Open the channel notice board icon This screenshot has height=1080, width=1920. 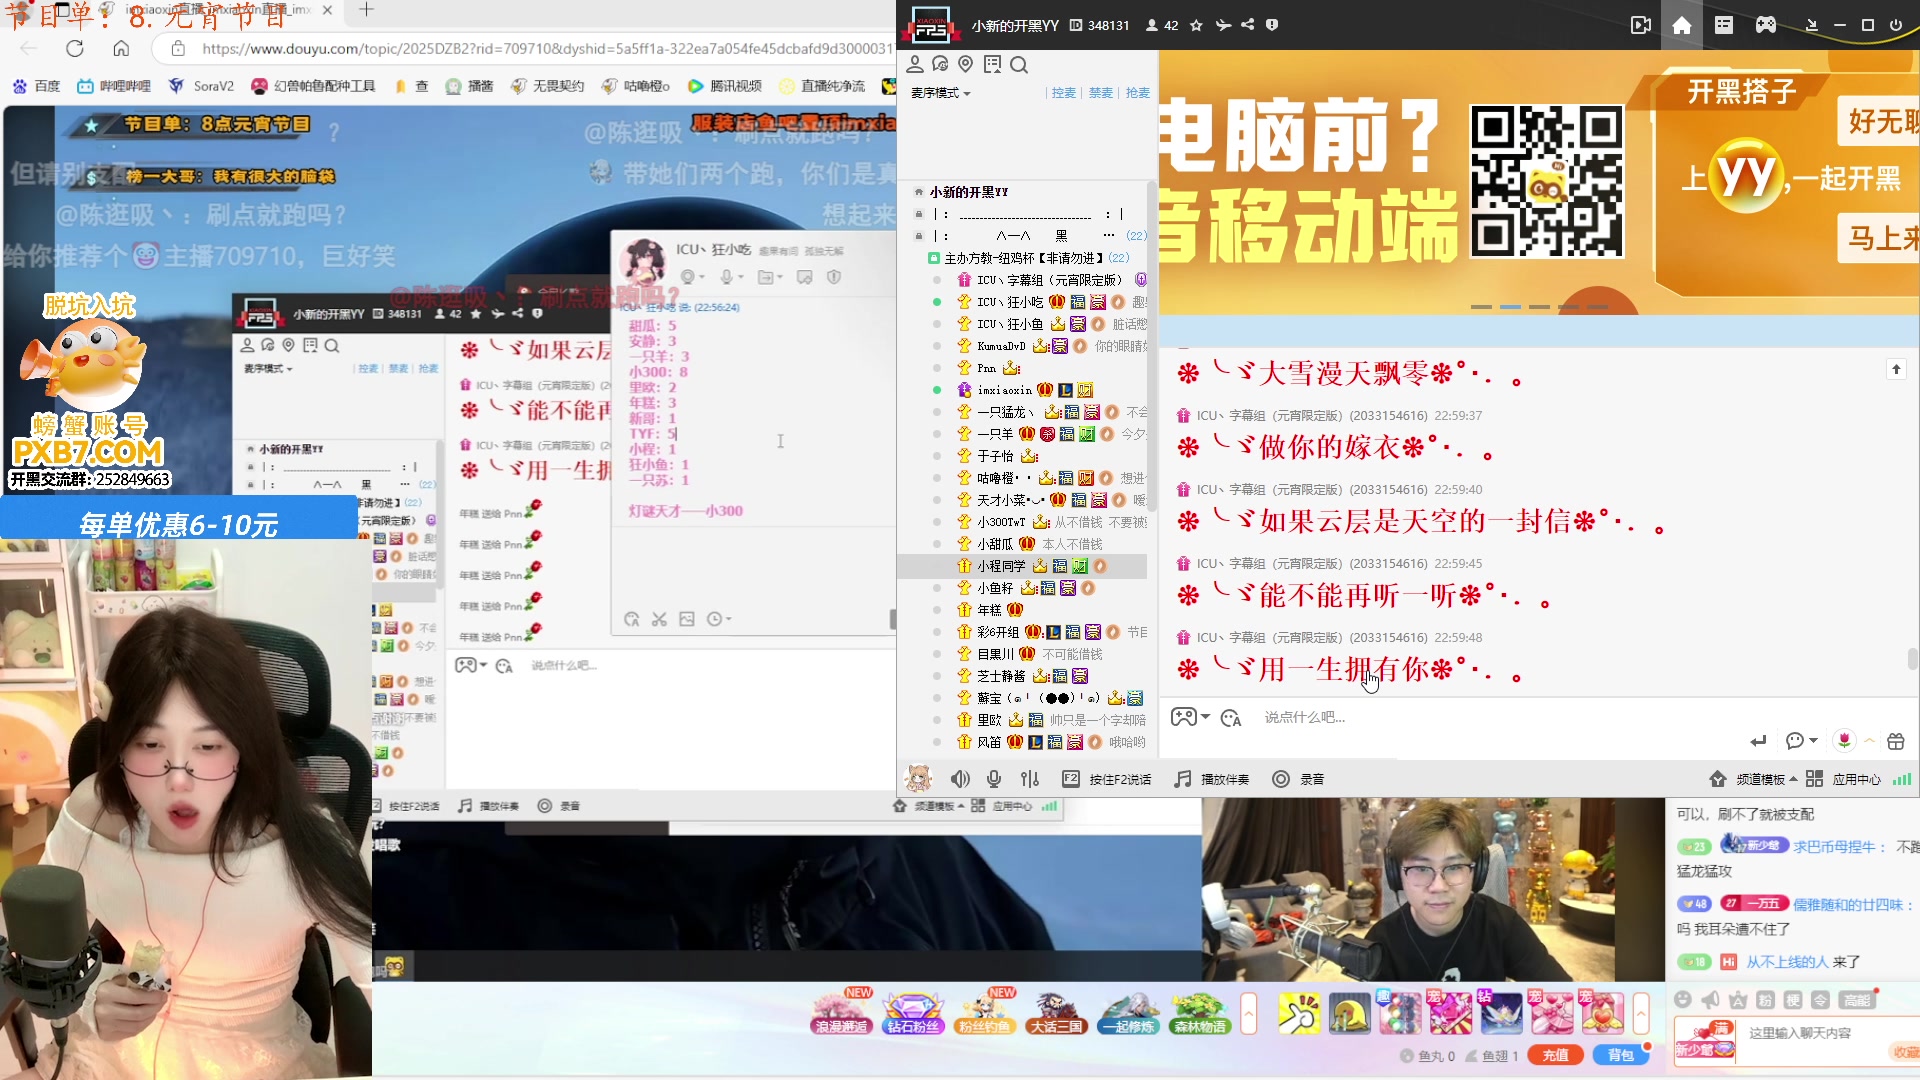tap(992, 64)
